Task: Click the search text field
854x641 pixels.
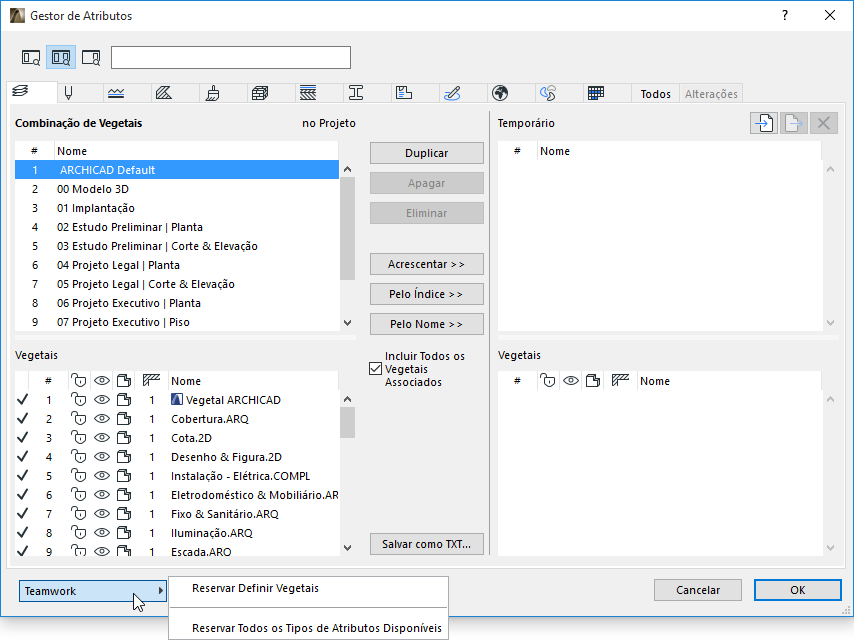Action: point(231,58)
